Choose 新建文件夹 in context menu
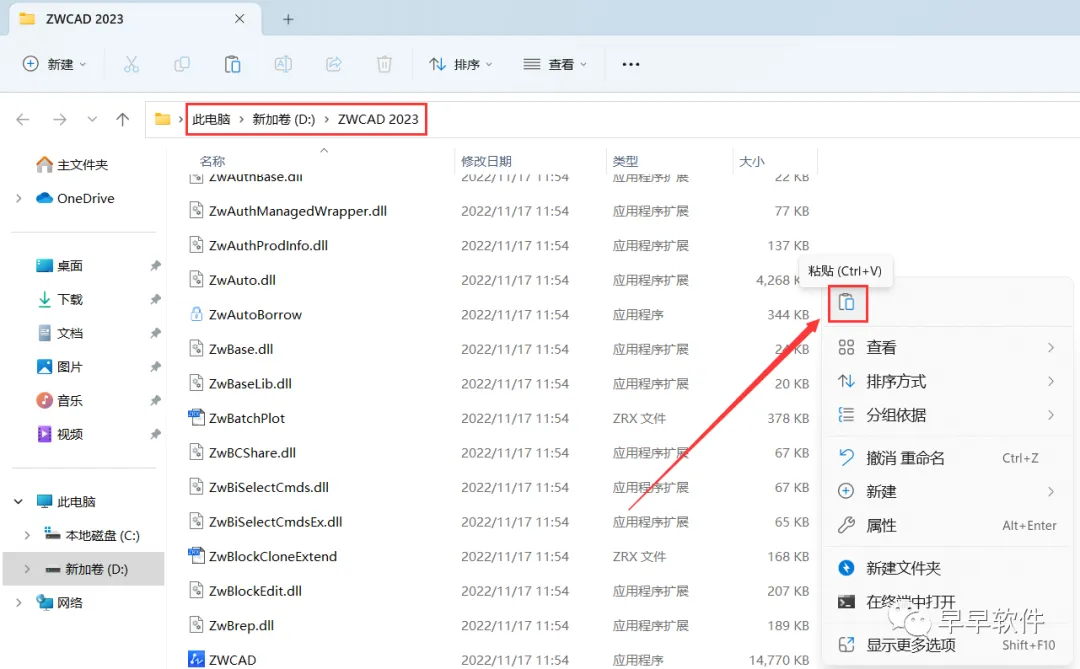The image size is (1080, 669). pos(948,568)
